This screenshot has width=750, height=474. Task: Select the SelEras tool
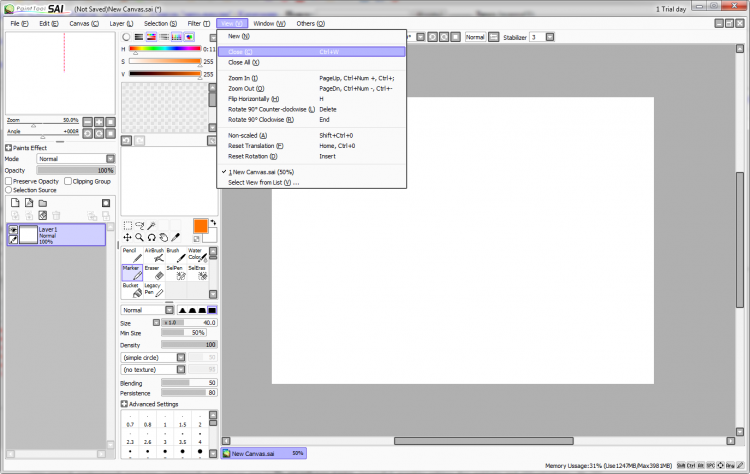pyautogui.click(x=197, y=273)
